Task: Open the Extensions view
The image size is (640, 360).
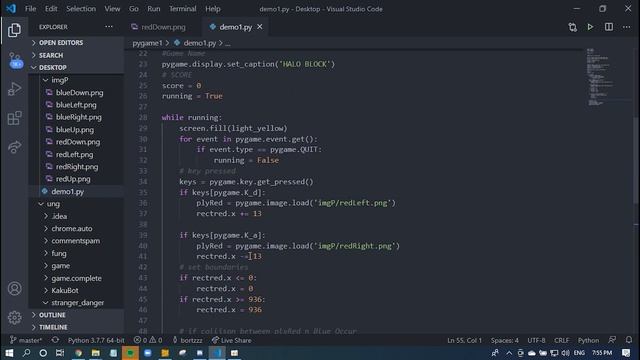Action: pos(14,118)
